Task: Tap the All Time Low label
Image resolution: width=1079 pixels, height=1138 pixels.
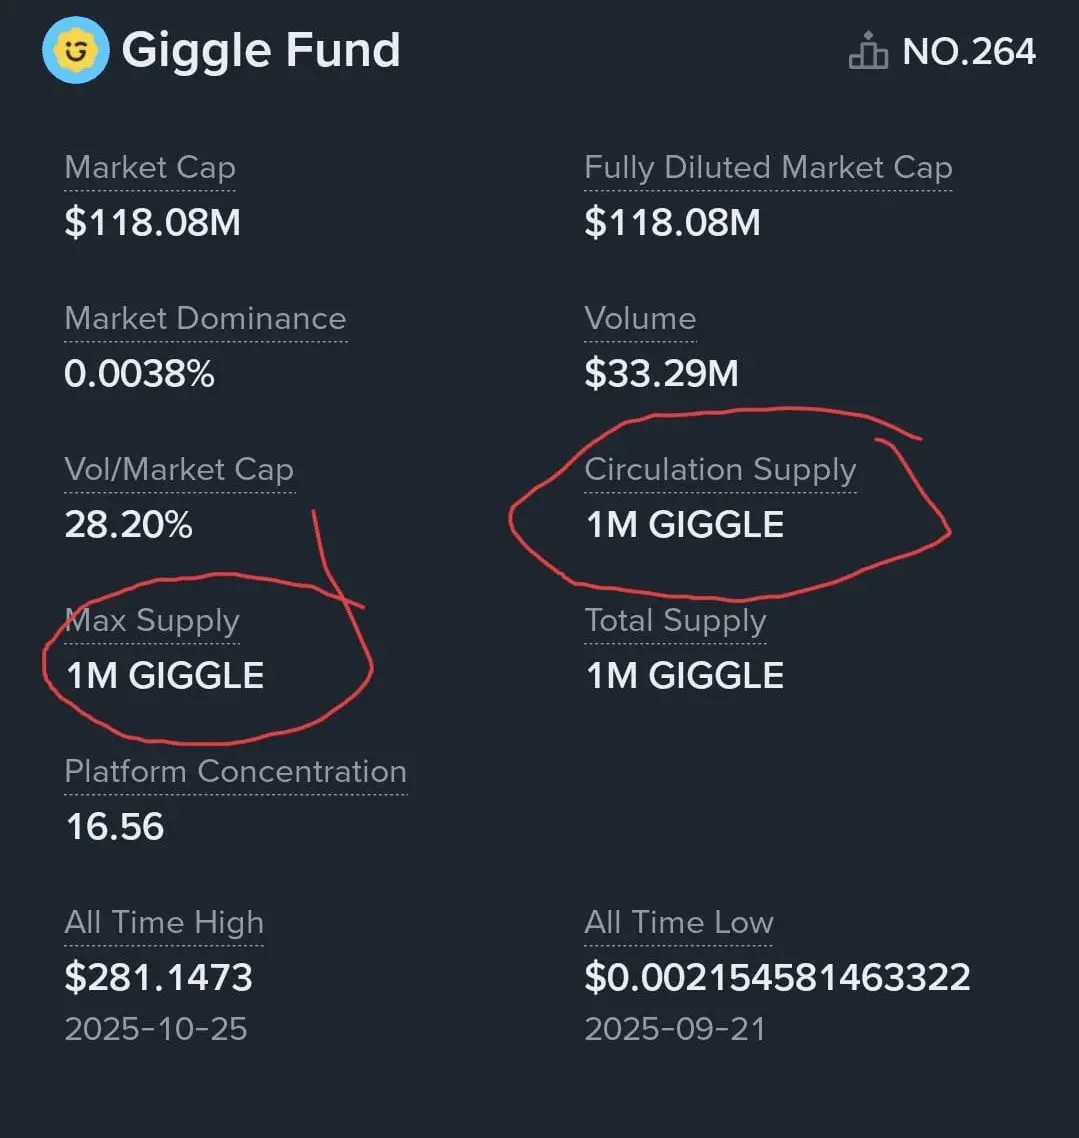Action: coord(679,922)
